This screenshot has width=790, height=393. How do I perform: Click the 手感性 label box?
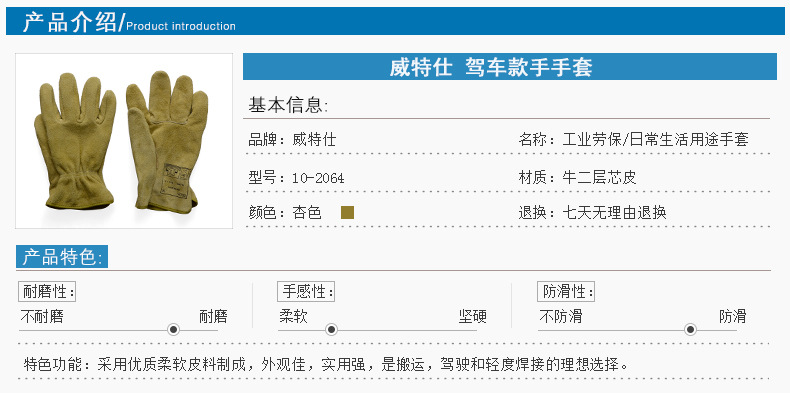306,292
